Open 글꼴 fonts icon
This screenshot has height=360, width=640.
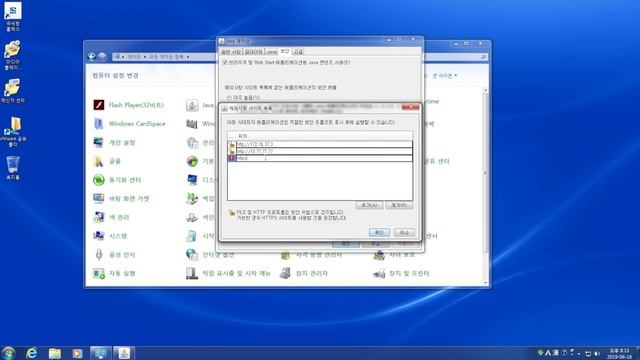coord(98,161)
